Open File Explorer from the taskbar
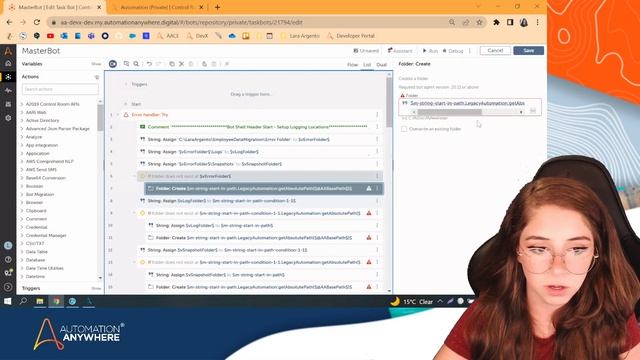This screenshot has height=360, width=640. (40, 301)
